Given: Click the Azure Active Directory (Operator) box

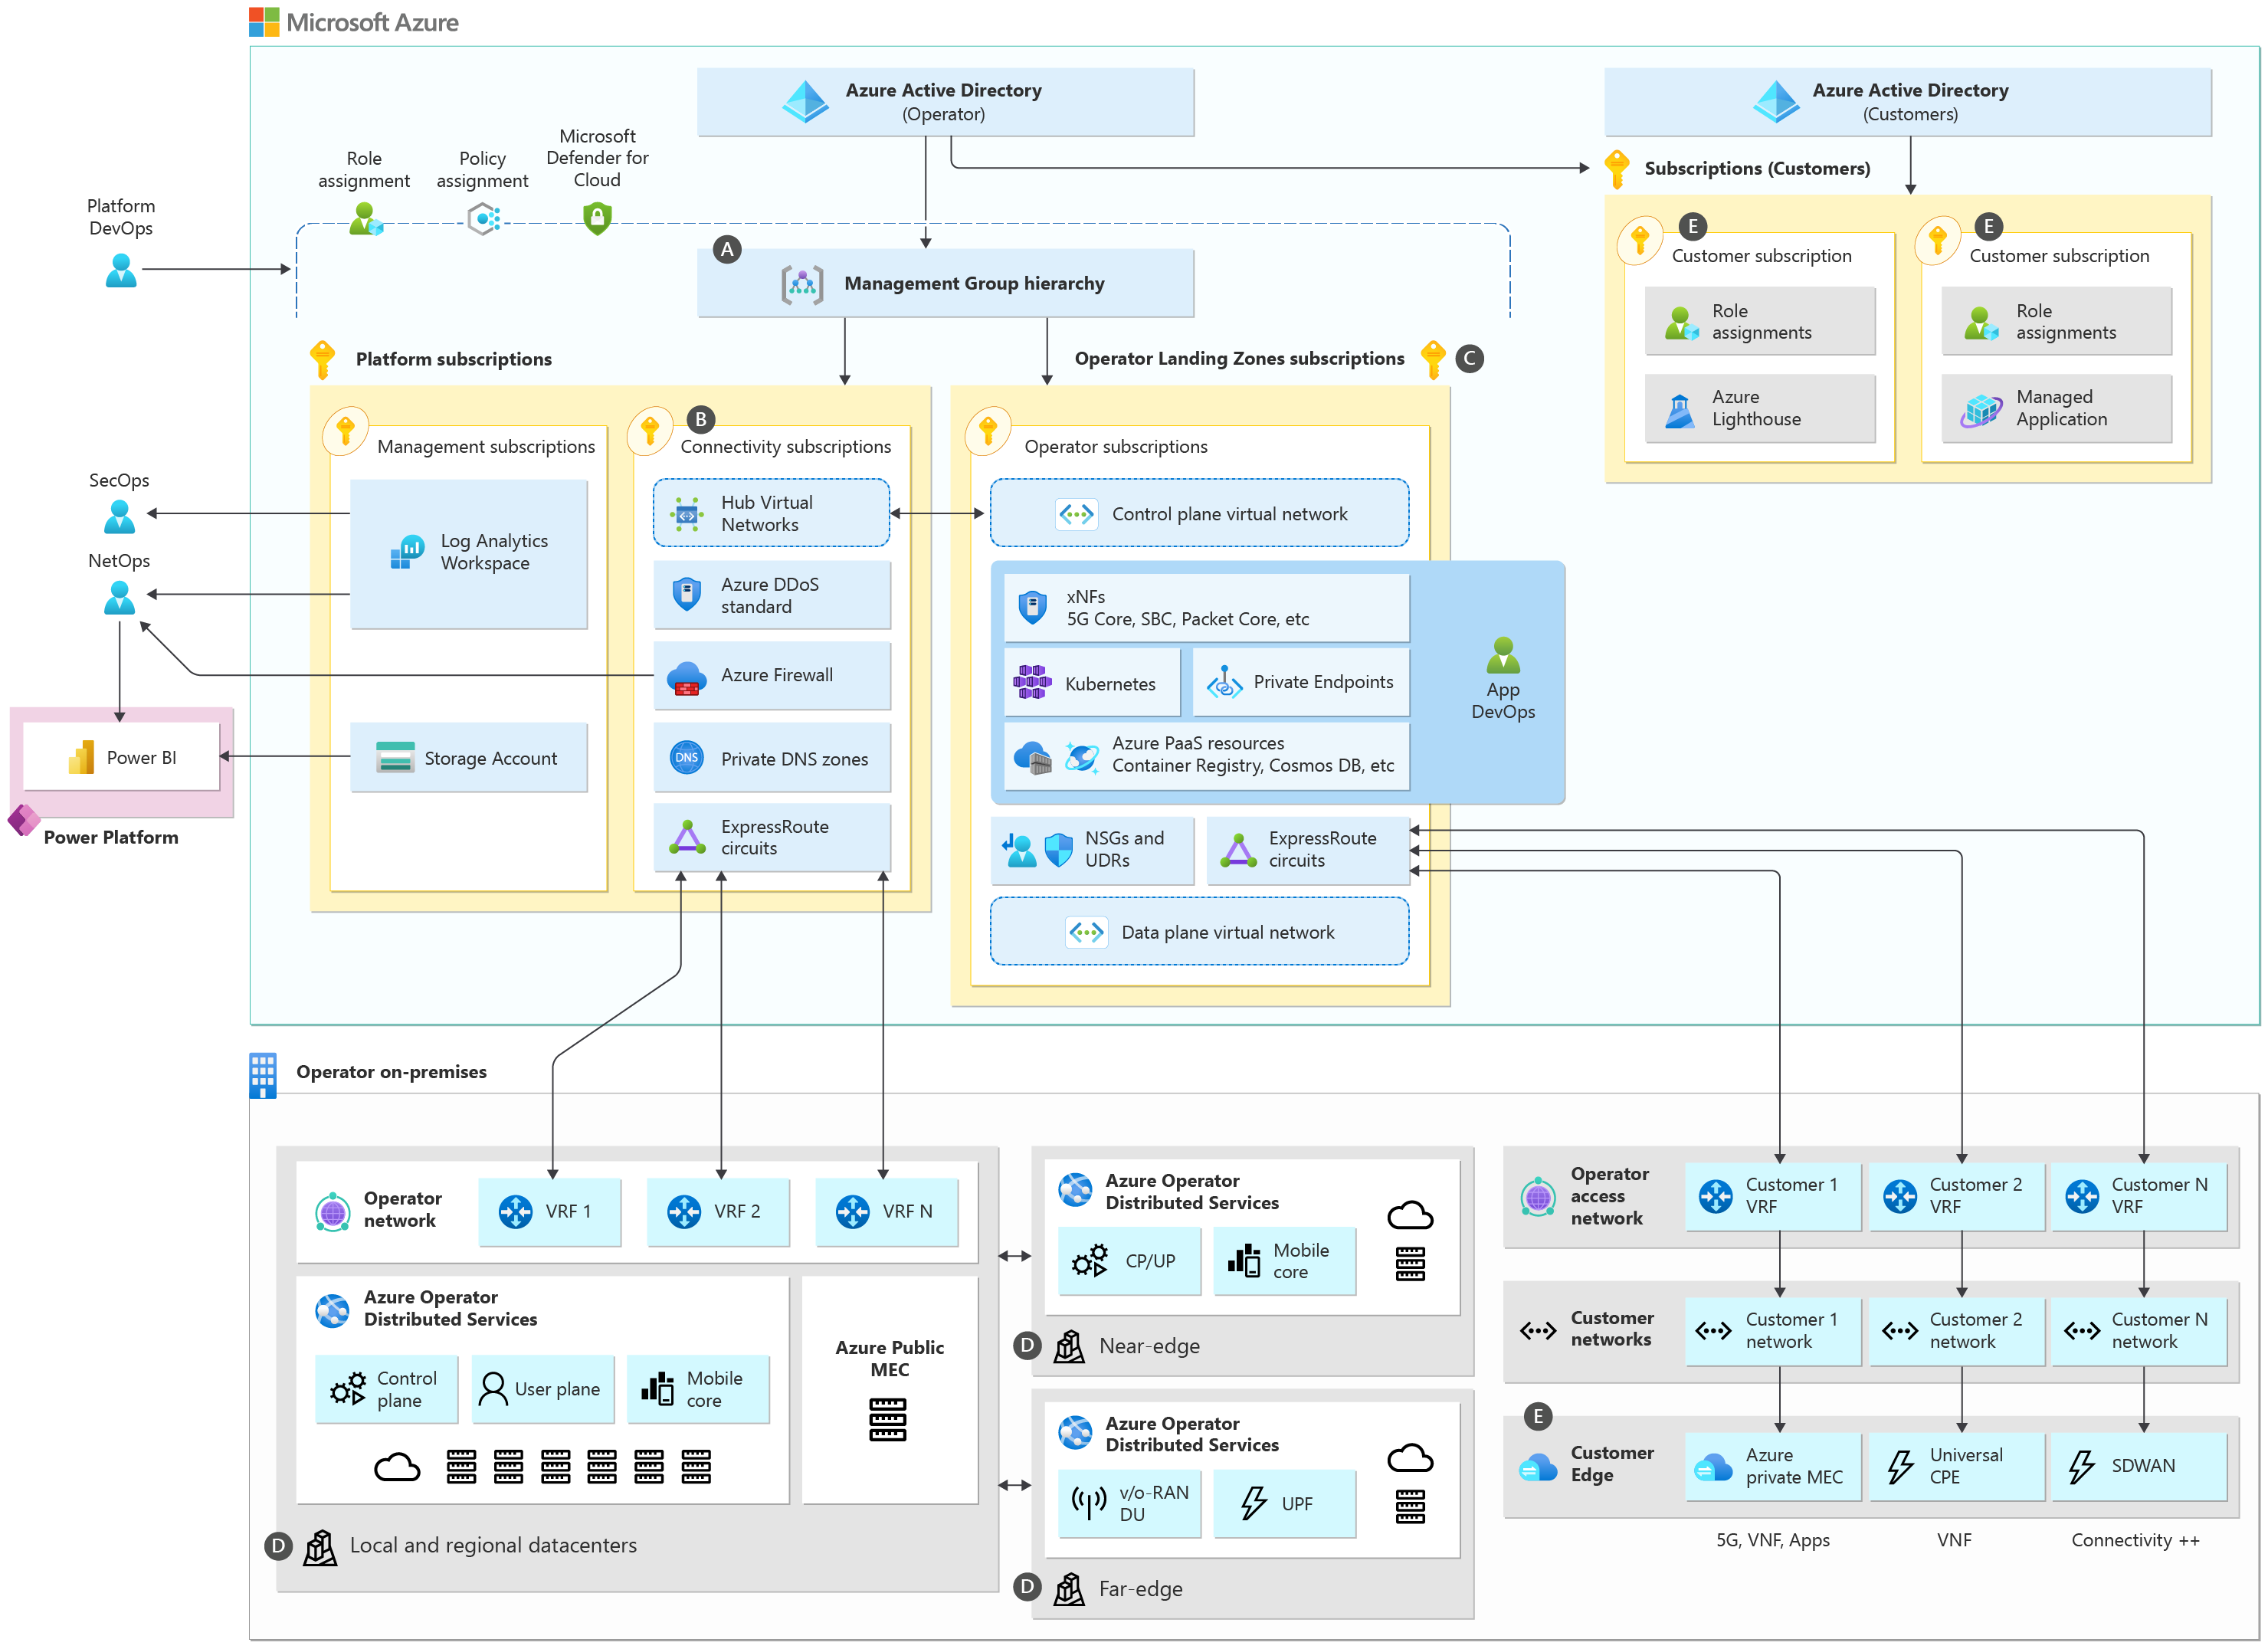Looking at the screenshot, I should coord(945,102).
